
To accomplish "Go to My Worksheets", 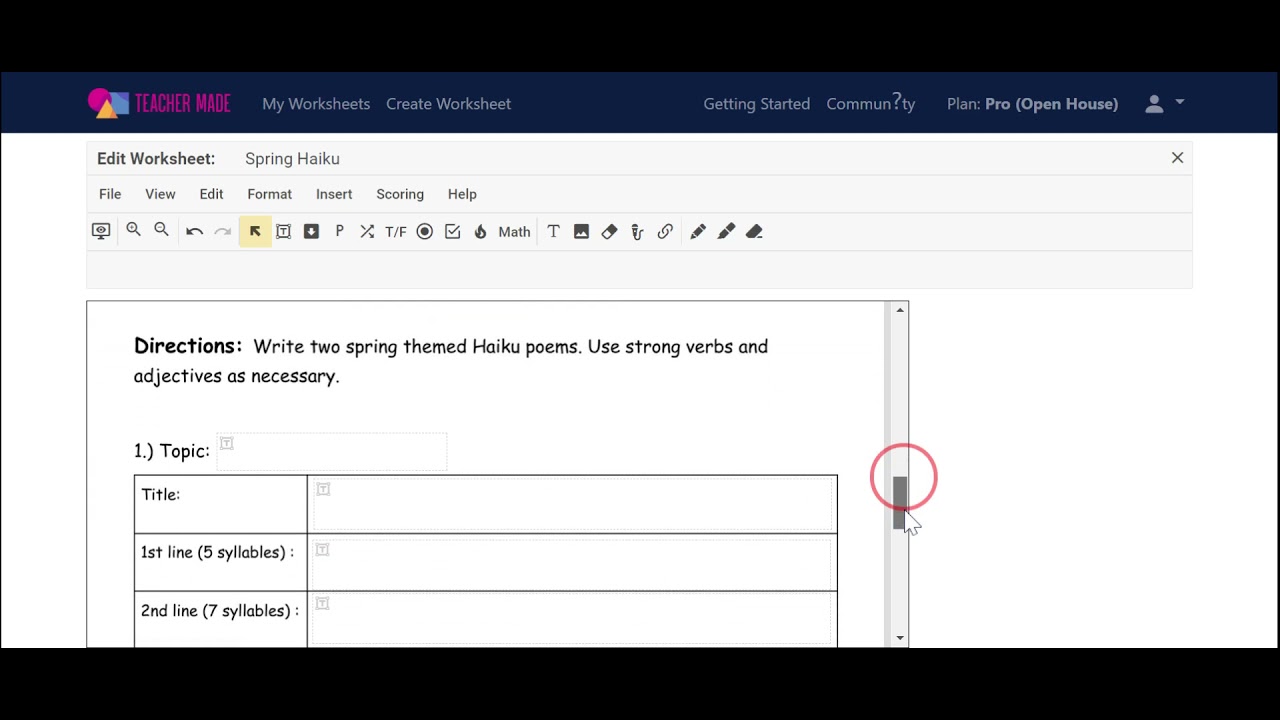I will pyautogui.click(x=316, y=104).
